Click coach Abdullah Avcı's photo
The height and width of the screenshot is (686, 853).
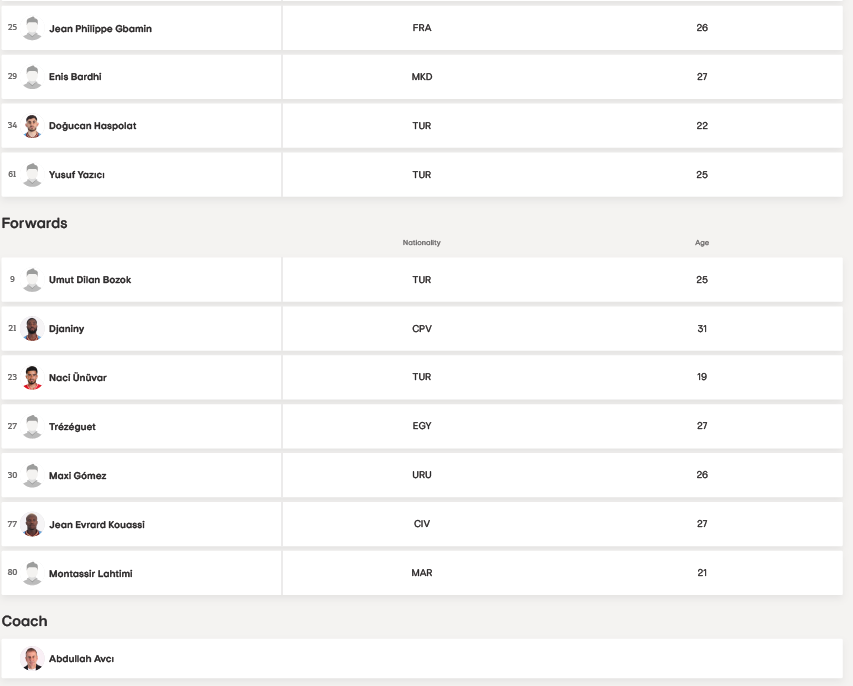coord(32,658)
